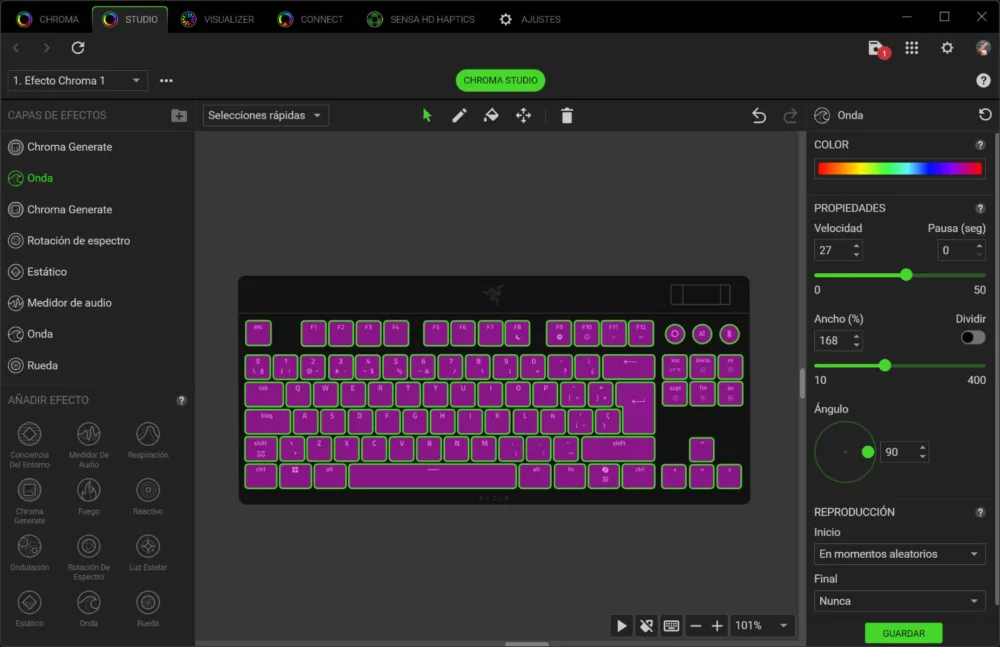1000x647 pixels.
Task: Open the apps grid icon
Action: [x=912, y=48]
